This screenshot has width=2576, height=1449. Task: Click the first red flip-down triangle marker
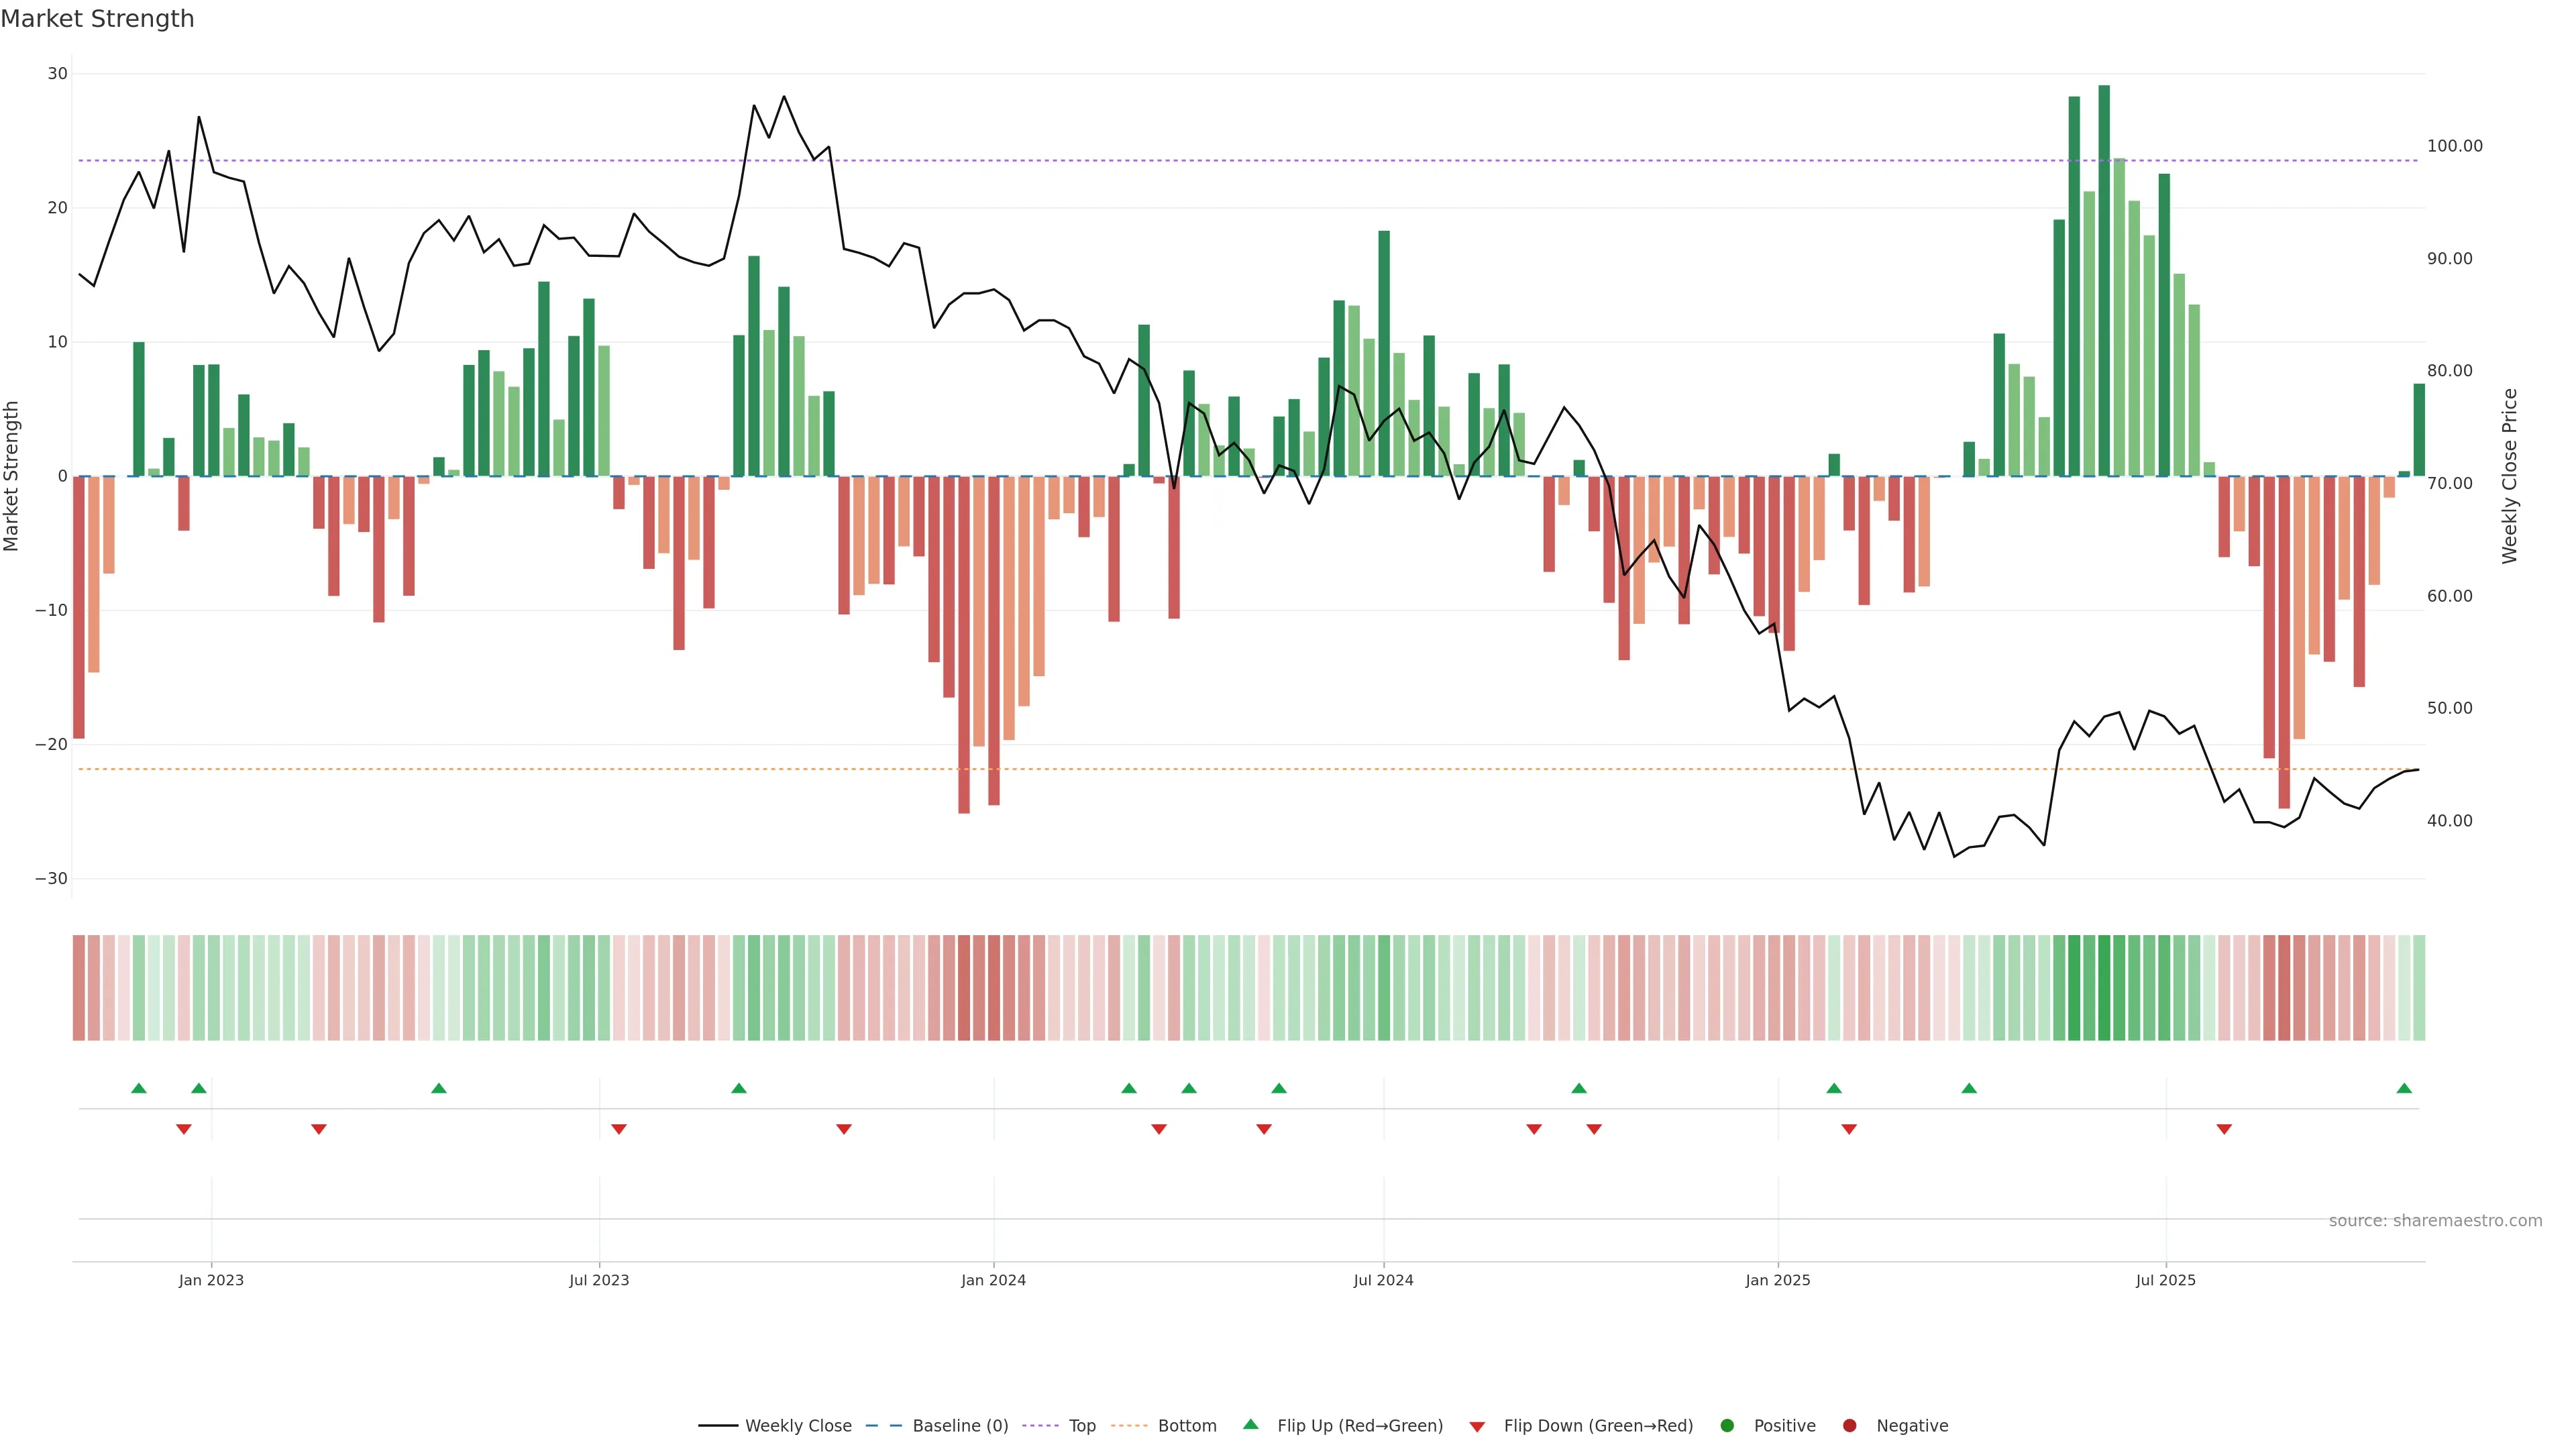(x=184, y=1129)
